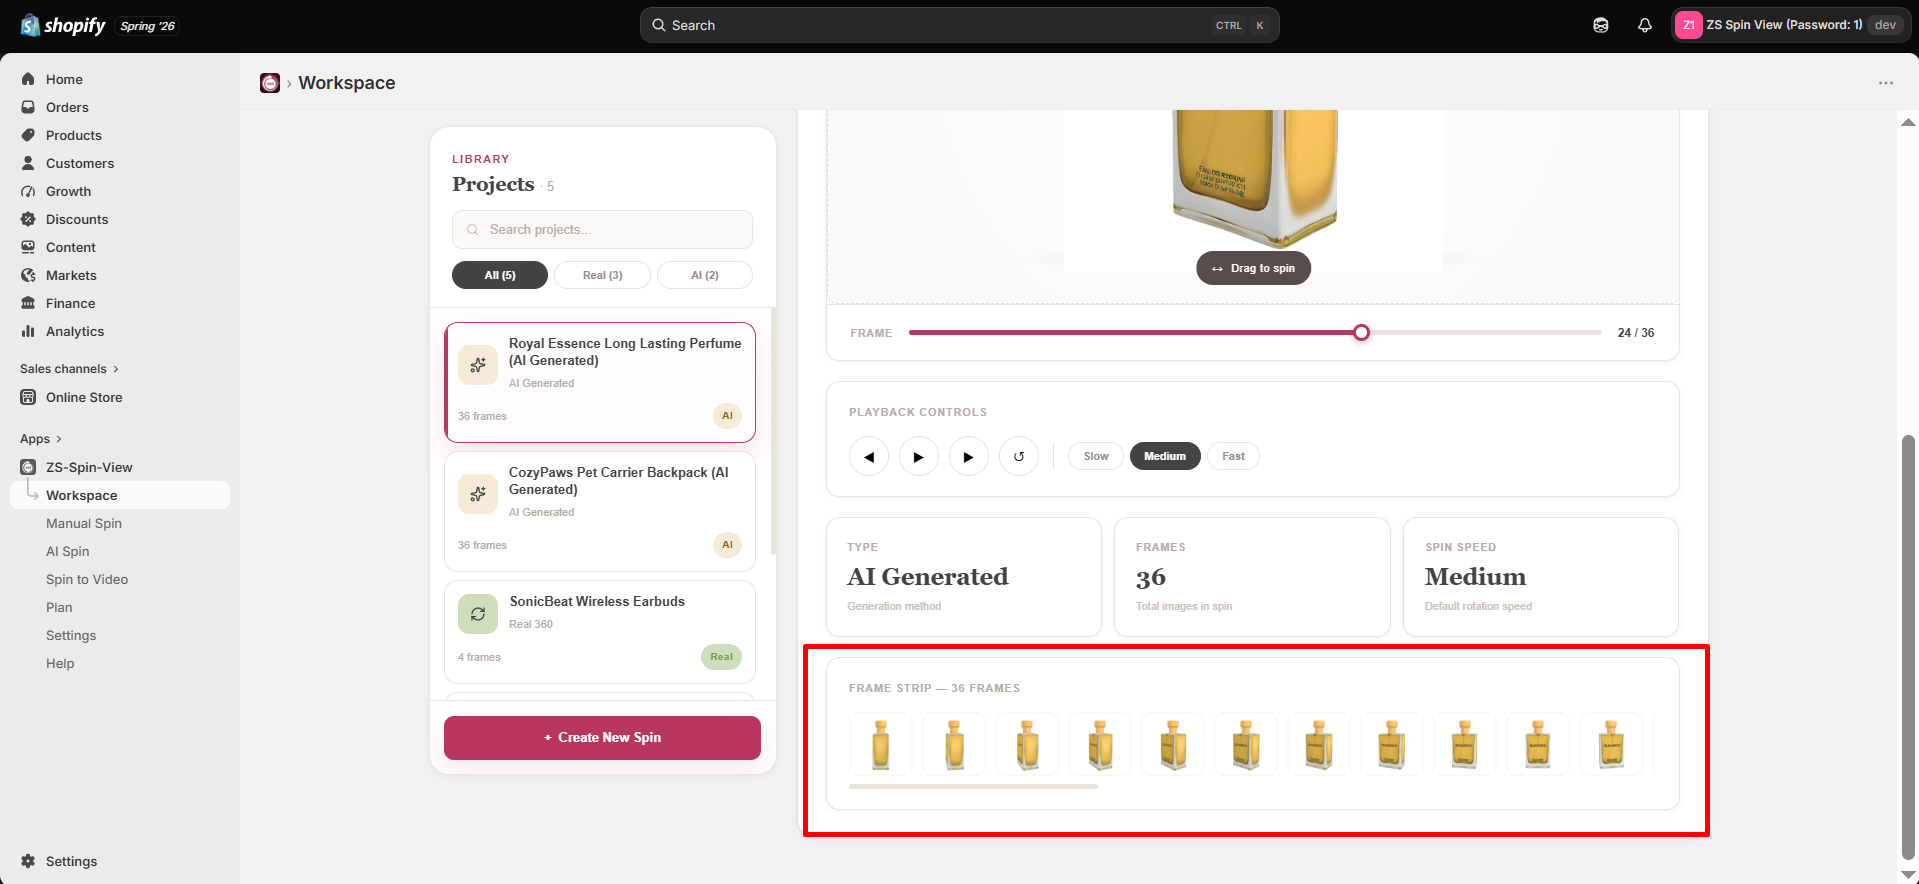Filter projects by Real (3) tab
This screenshot has height=884, width=1919.
tap(602, 275)
